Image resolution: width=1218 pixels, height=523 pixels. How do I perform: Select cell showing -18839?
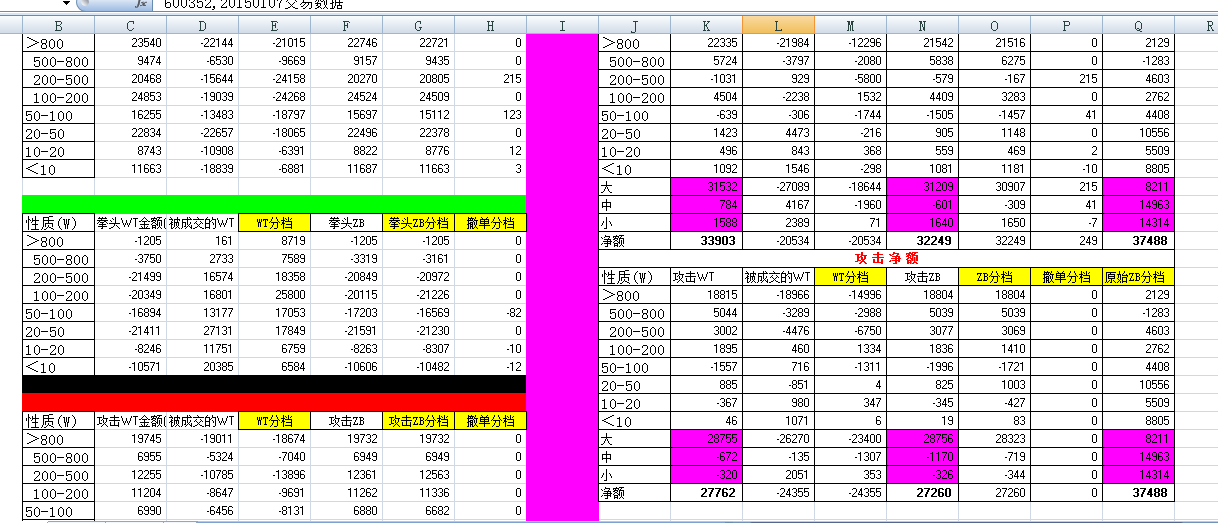203,169
